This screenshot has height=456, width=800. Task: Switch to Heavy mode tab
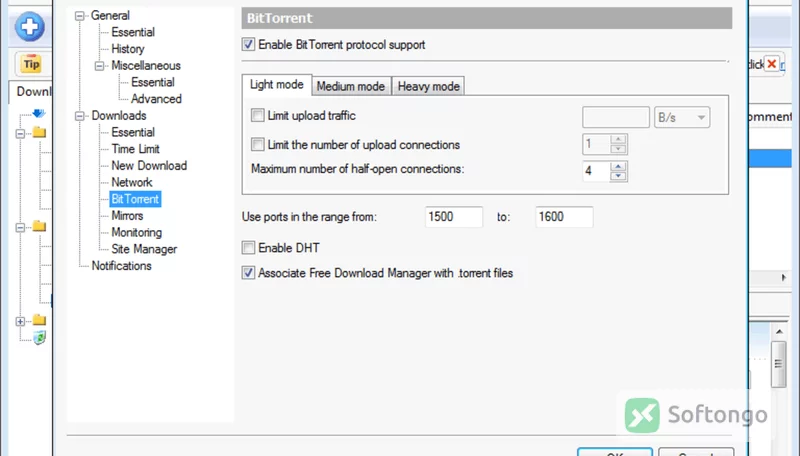pos(429,86)
